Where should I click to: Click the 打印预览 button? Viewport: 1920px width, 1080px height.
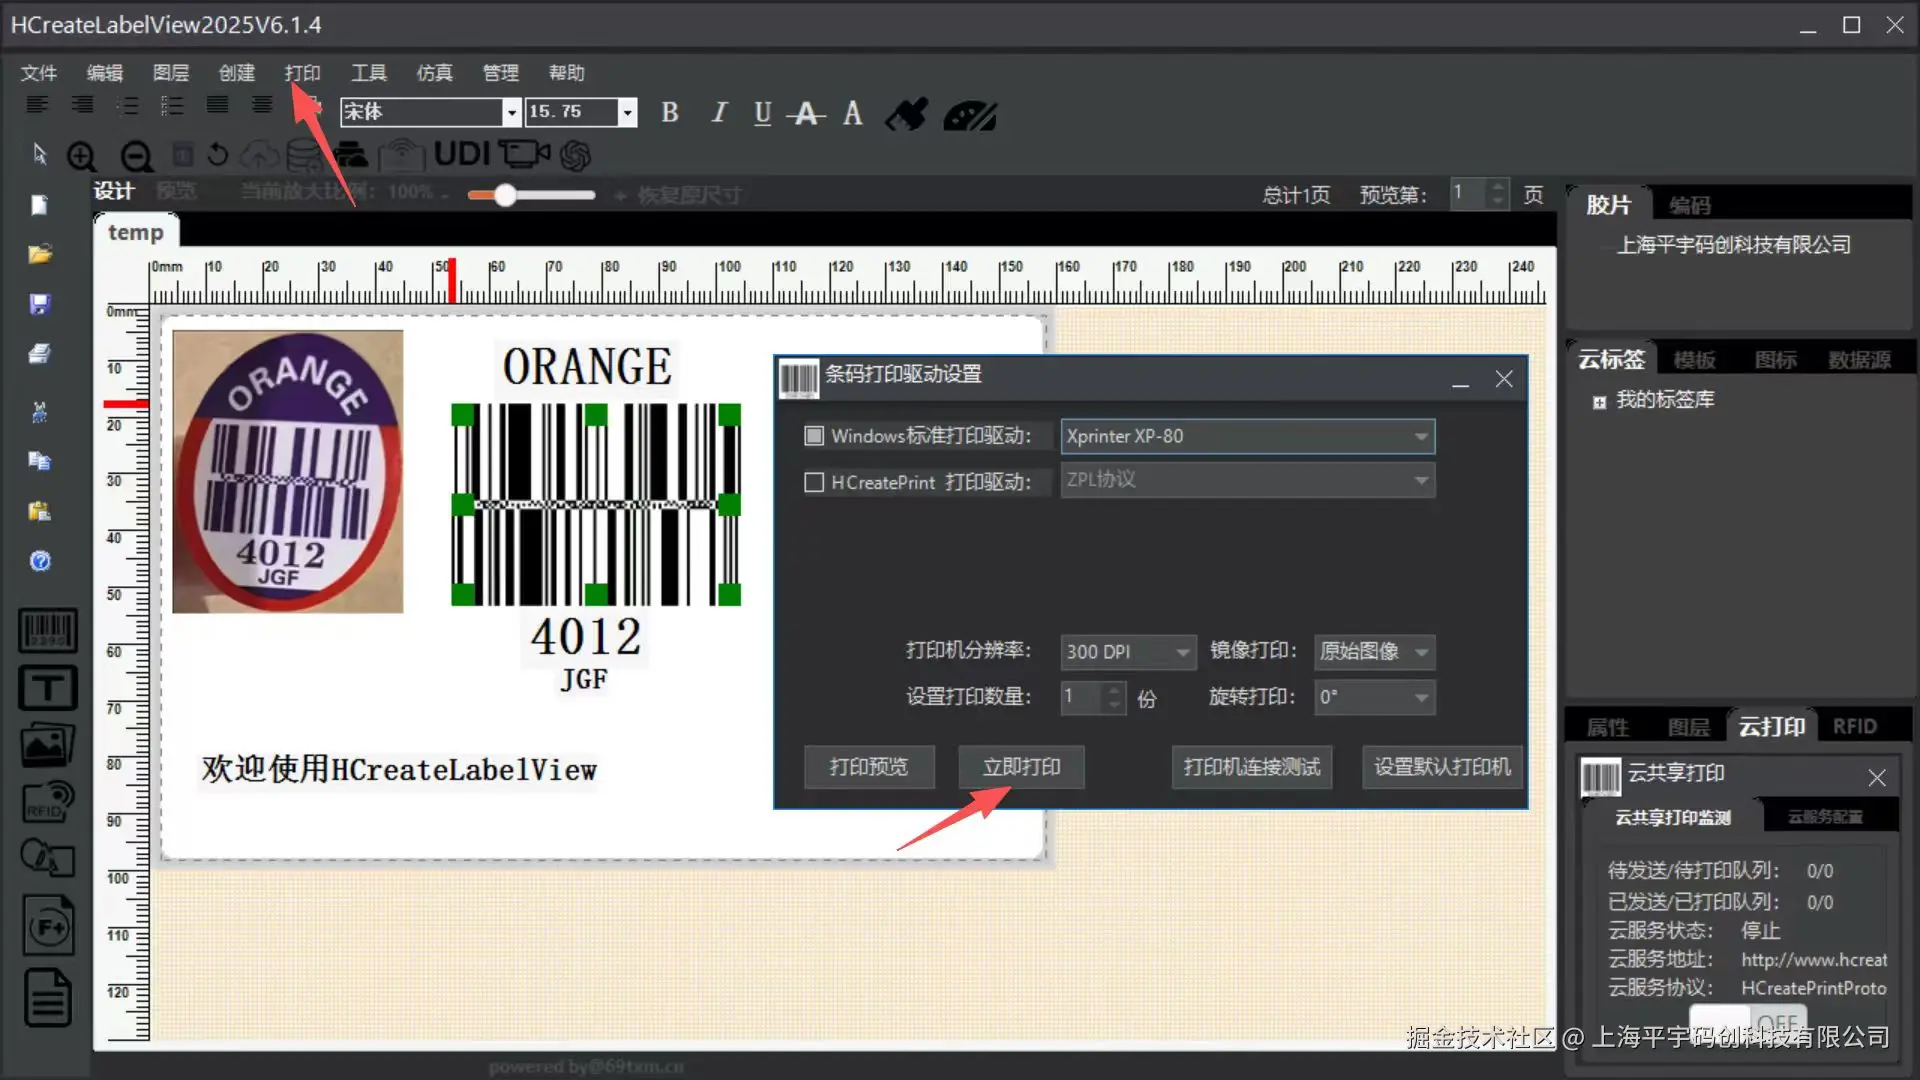pos(868,767)
